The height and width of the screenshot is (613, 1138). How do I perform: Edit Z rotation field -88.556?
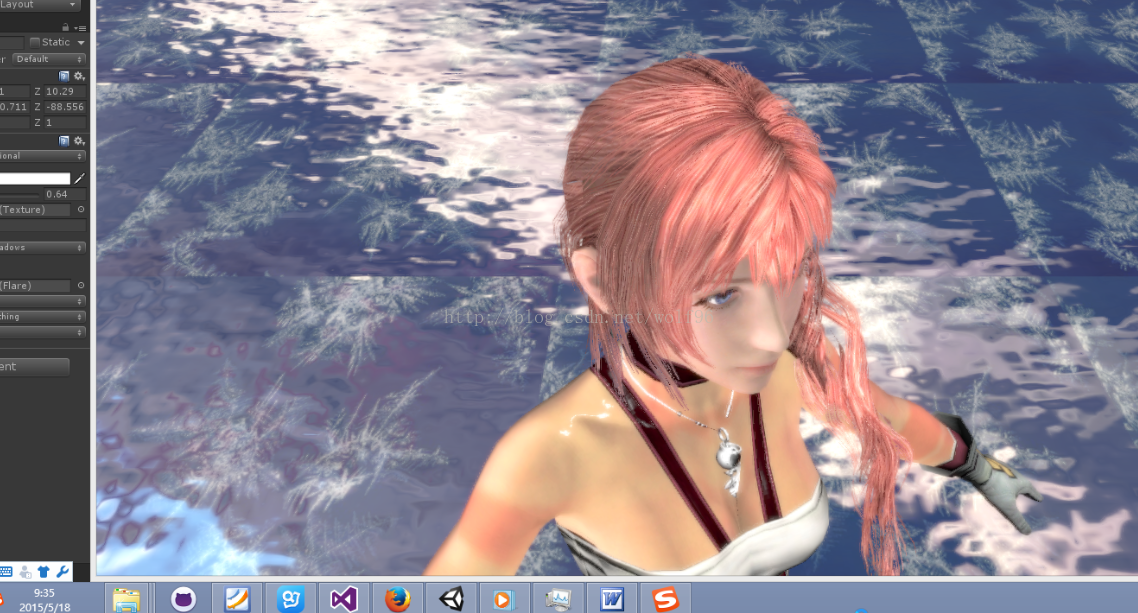click(65, 107)
